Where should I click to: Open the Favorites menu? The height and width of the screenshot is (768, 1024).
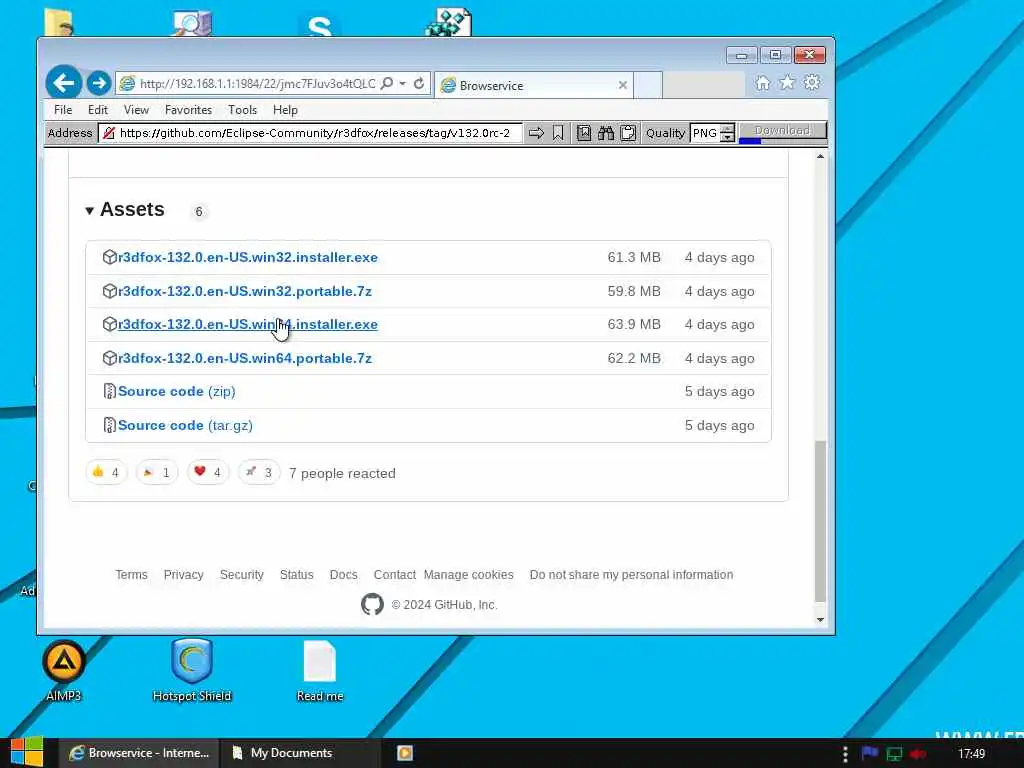(188, 110)
